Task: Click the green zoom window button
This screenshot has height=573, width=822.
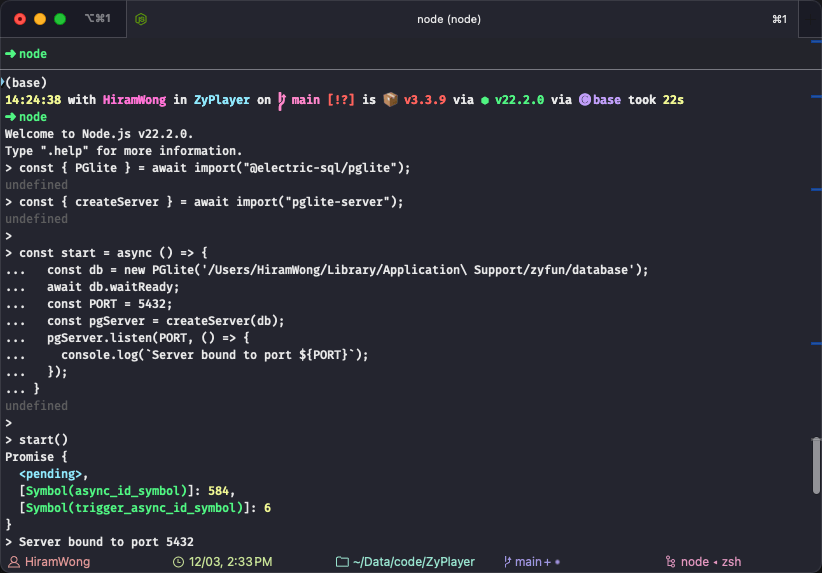Action: (60, 19)
